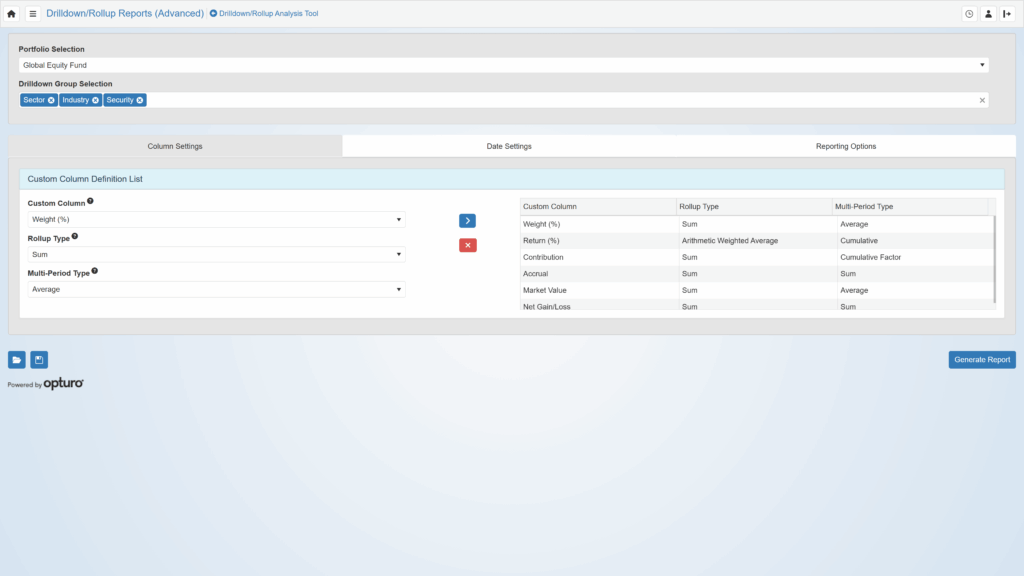Remove column using red X button

coord(467,245)
